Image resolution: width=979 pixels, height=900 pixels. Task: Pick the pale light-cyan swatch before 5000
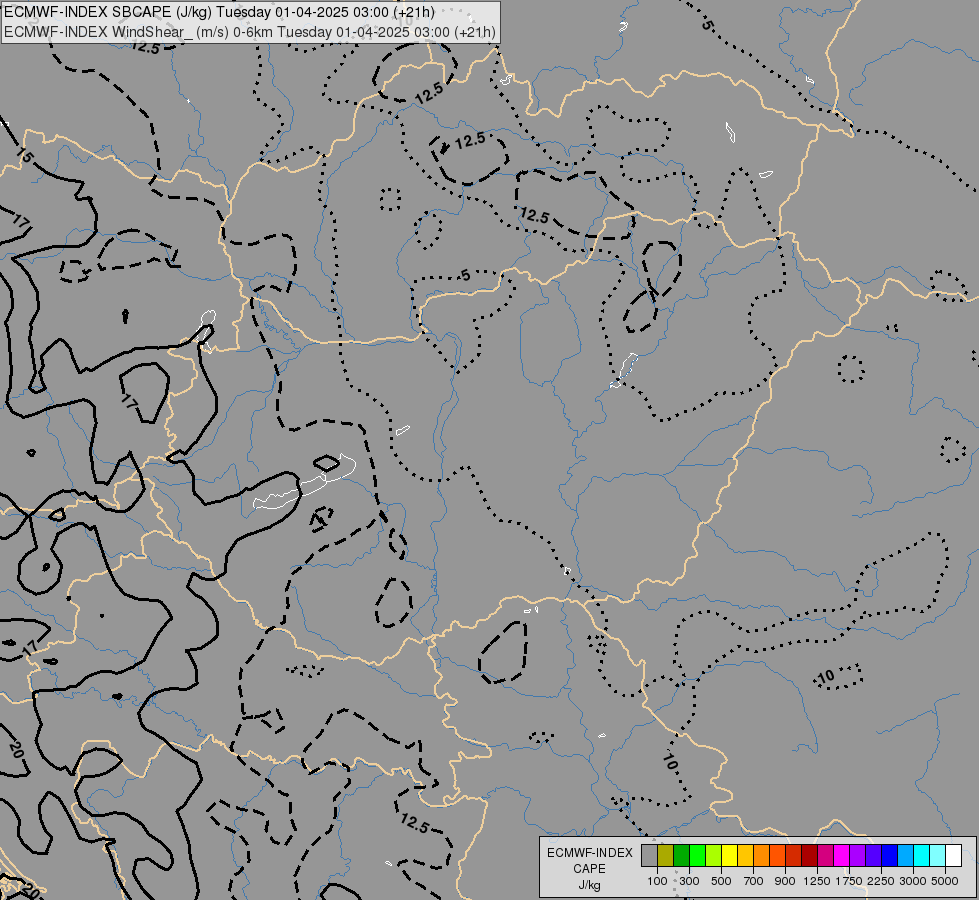937,855
